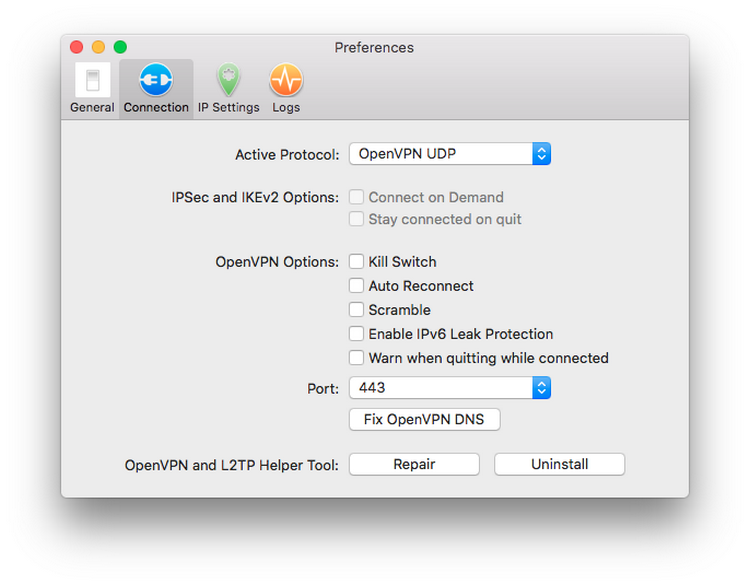The image size is (750, 585).
Task: Minimize Preferences with the yellow button
Action: (x=99, y=47)
